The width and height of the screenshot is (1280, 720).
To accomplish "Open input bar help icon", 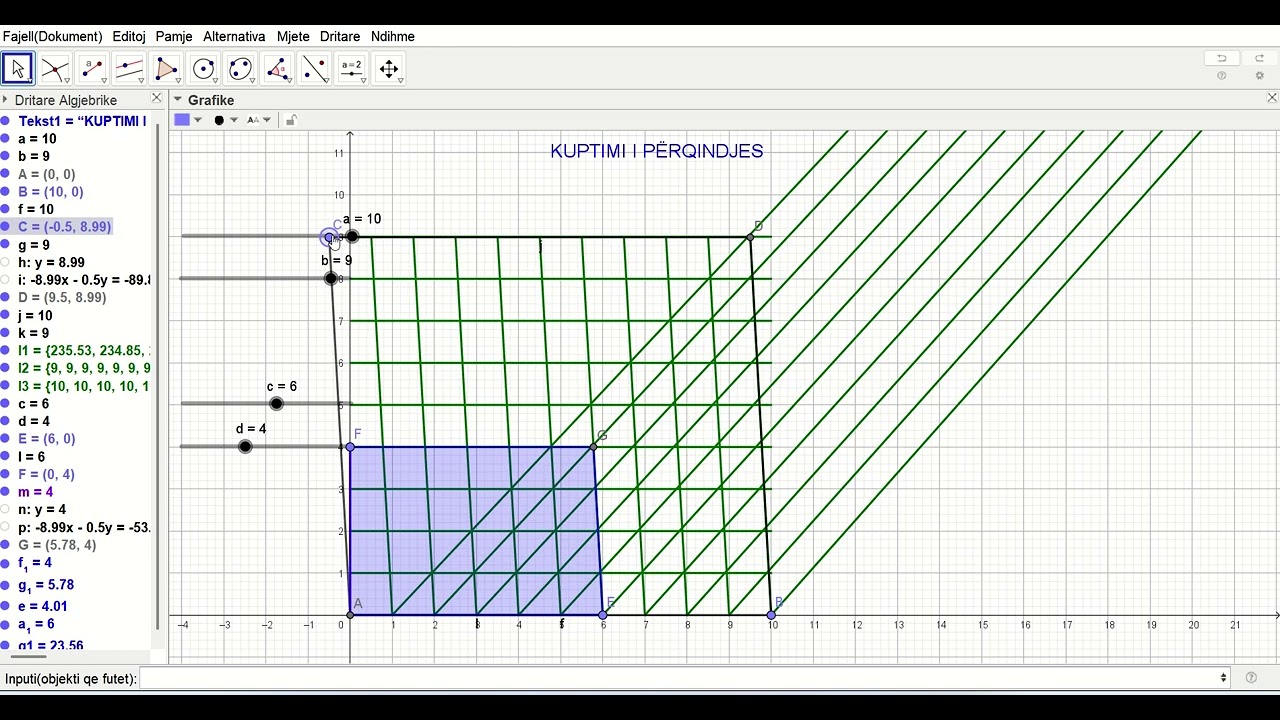I will [x=1251, y=678].
